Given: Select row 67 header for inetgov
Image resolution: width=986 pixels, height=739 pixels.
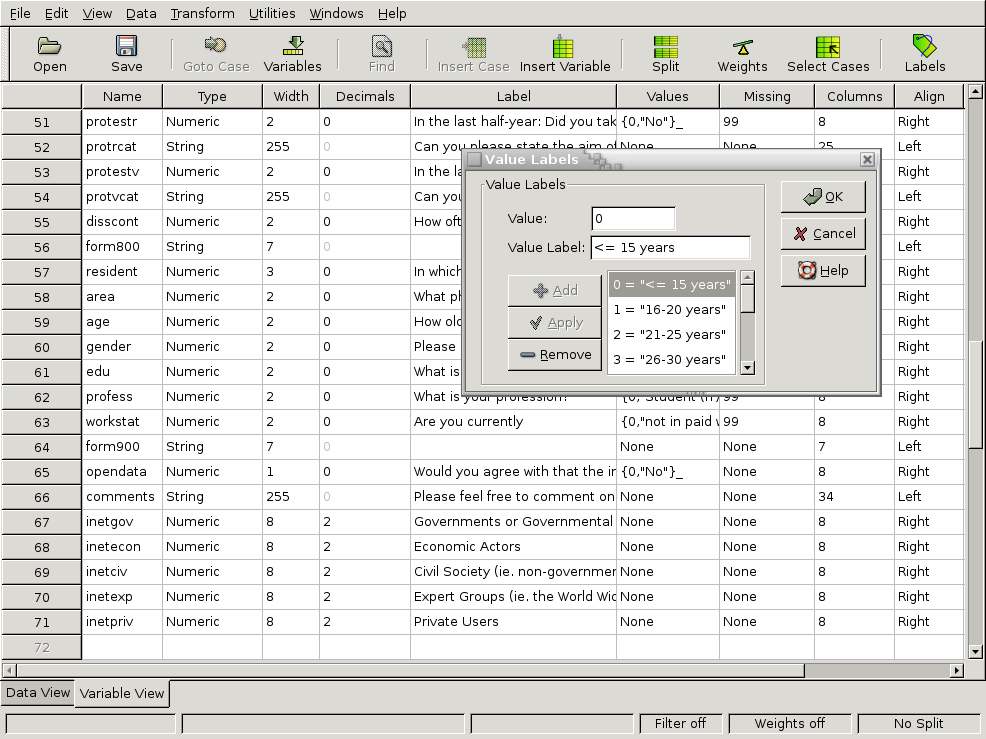Looking at the screenshot, I should (x=41, y=521).
